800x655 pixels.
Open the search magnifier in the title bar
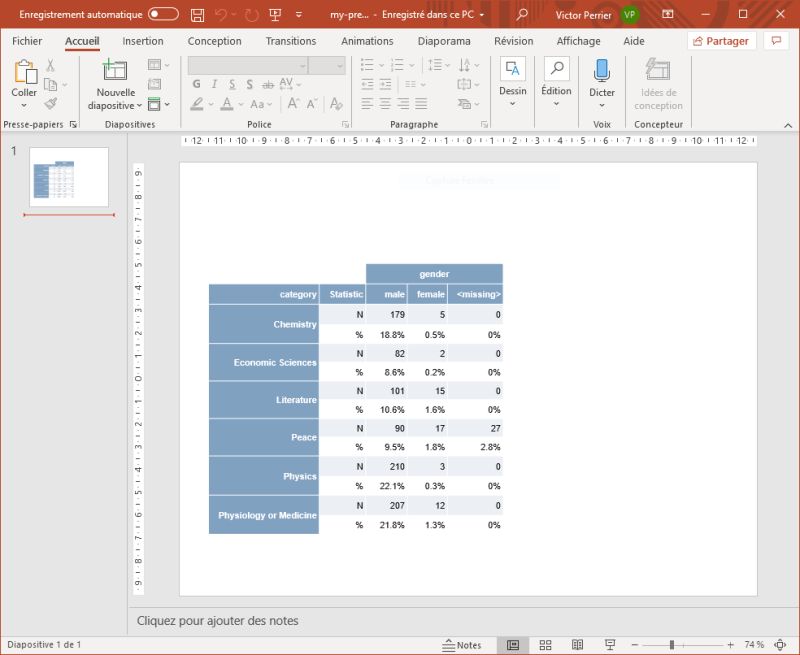(521, 15)
